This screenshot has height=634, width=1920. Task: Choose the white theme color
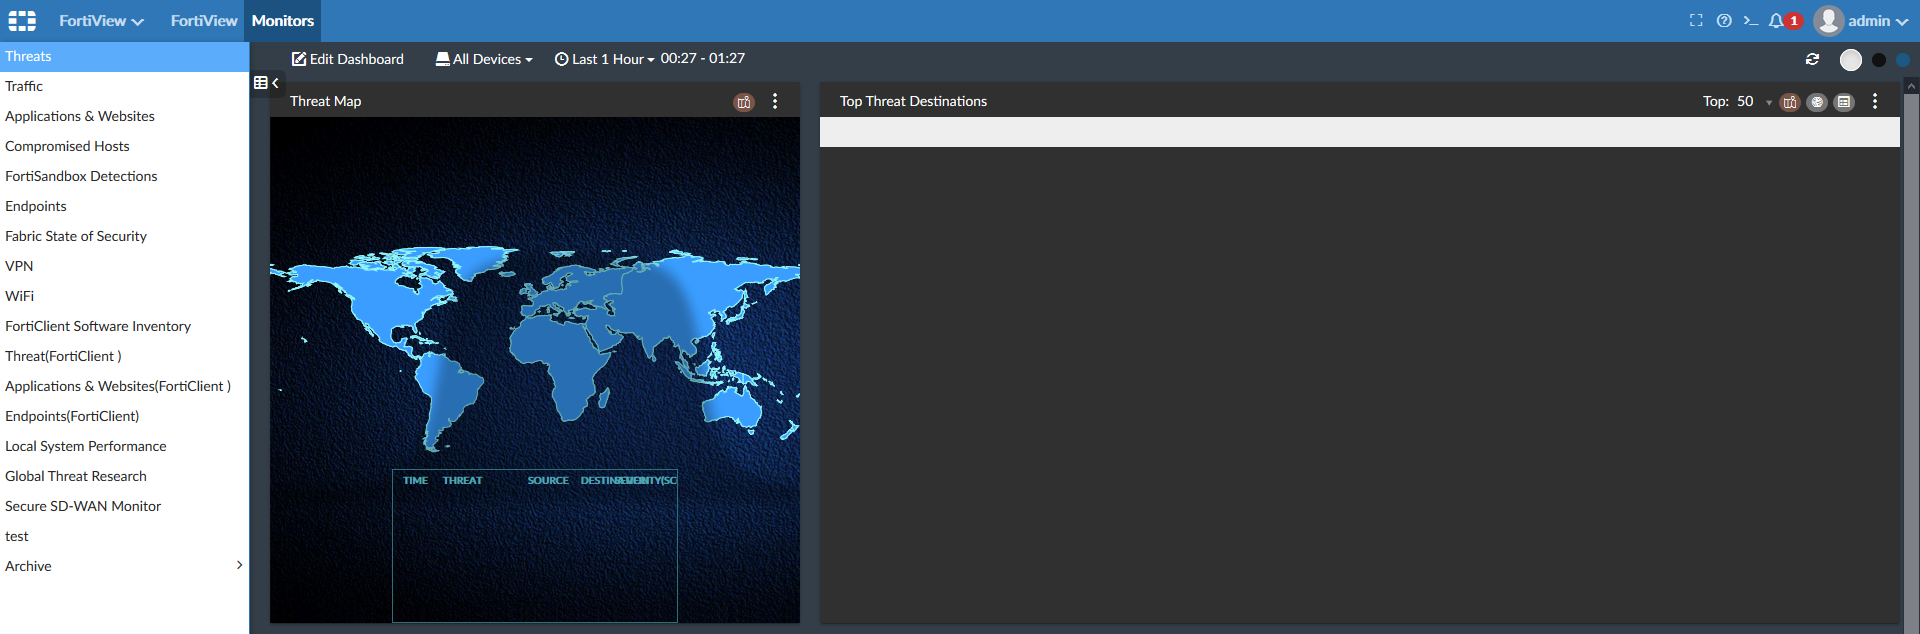(x=1851, y=60)
